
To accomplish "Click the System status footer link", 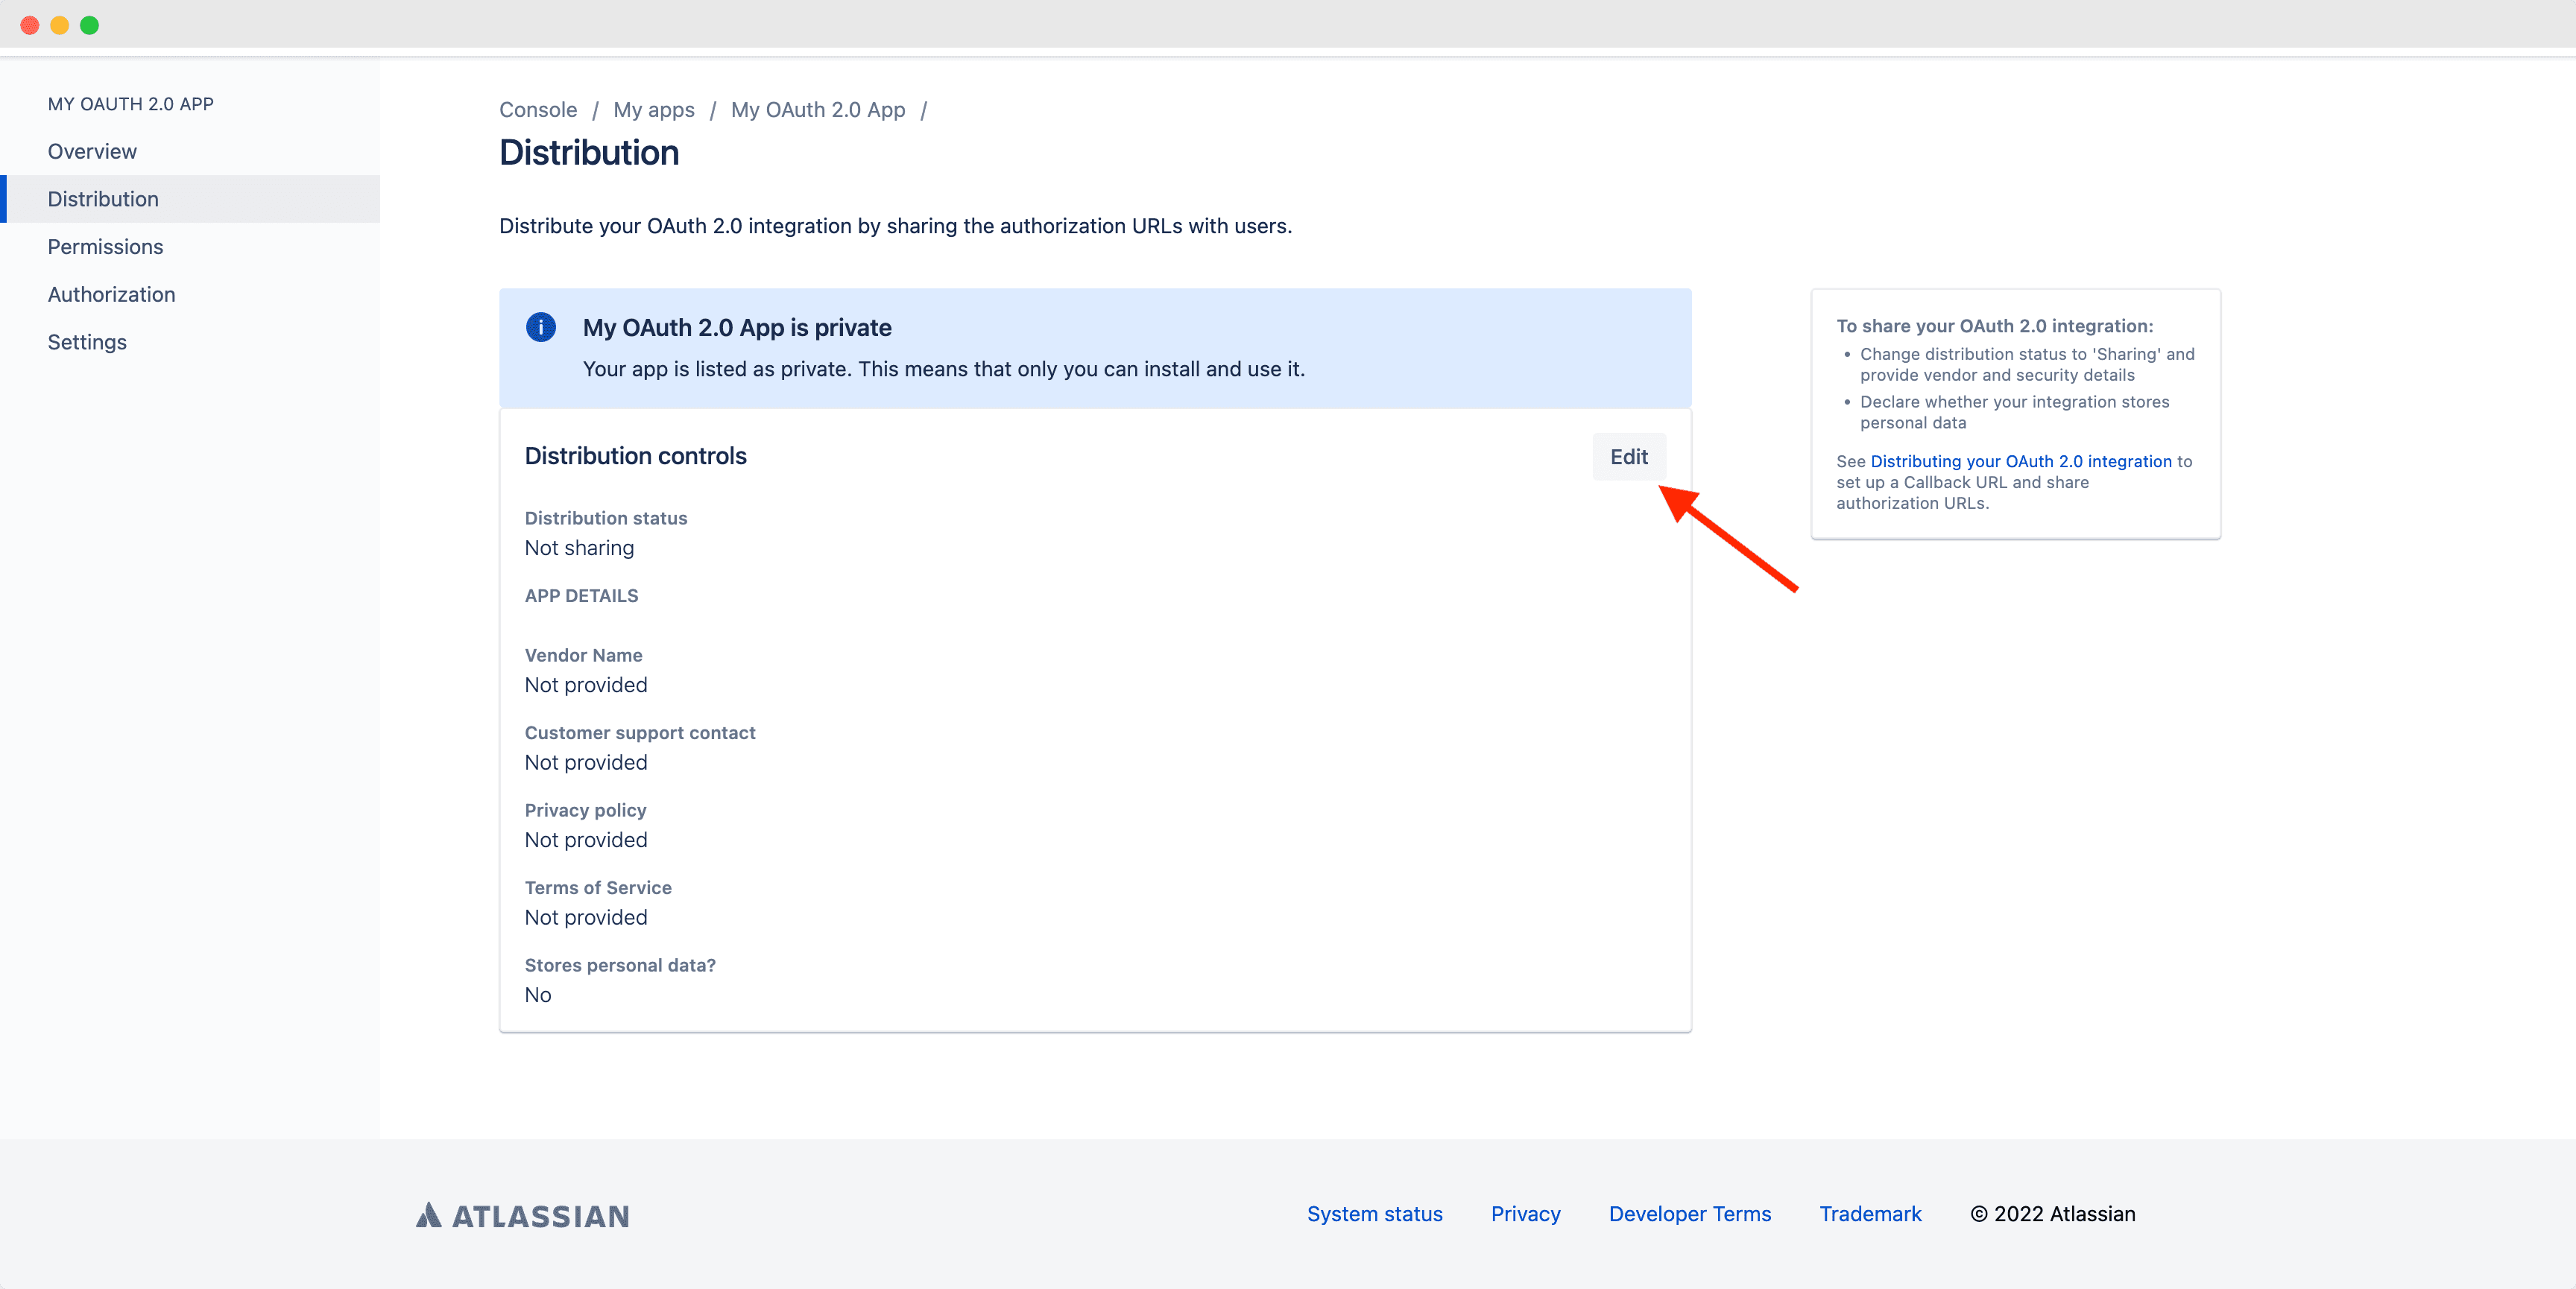I will [1373, 1213].
